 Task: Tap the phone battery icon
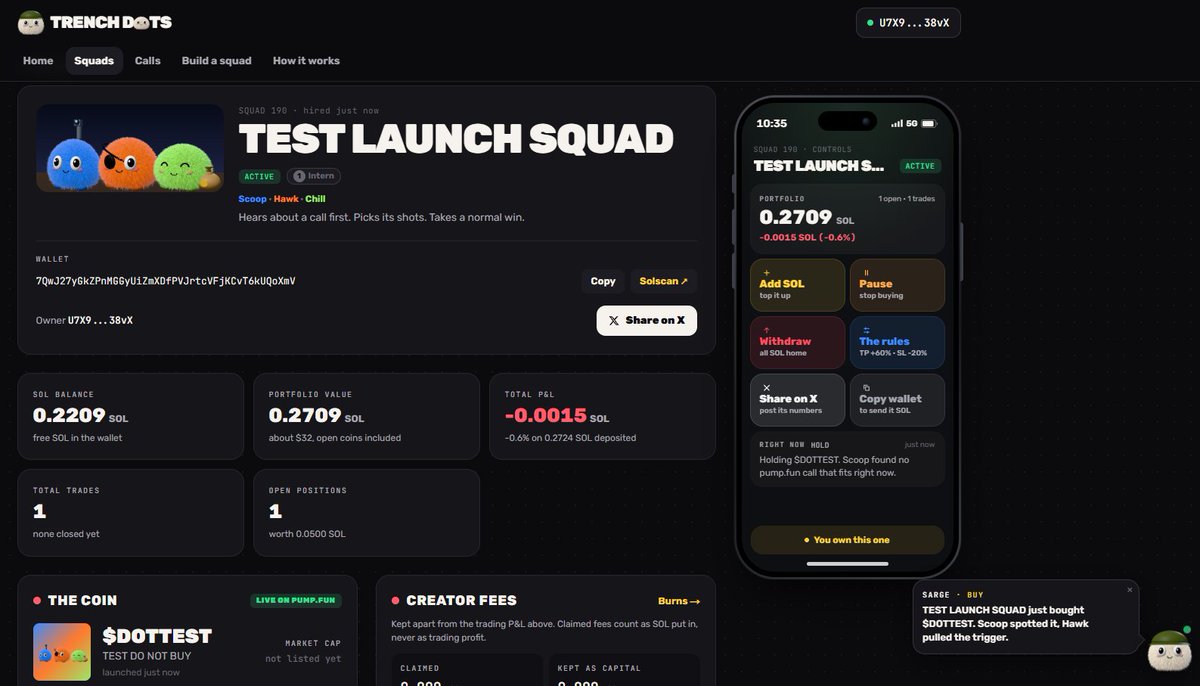click(x=928, y=124)
